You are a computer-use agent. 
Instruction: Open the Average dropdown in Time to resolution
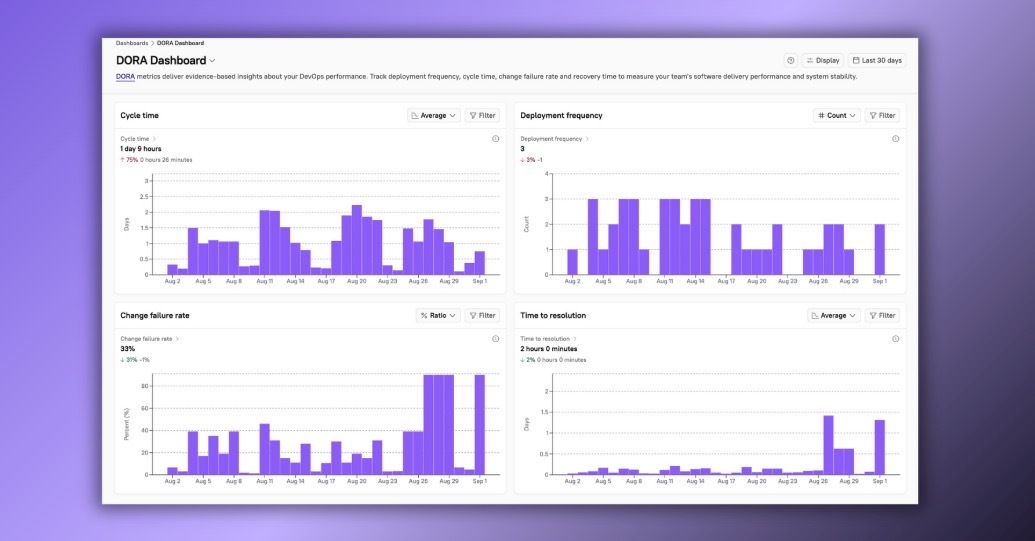click(x=834, y=316)
